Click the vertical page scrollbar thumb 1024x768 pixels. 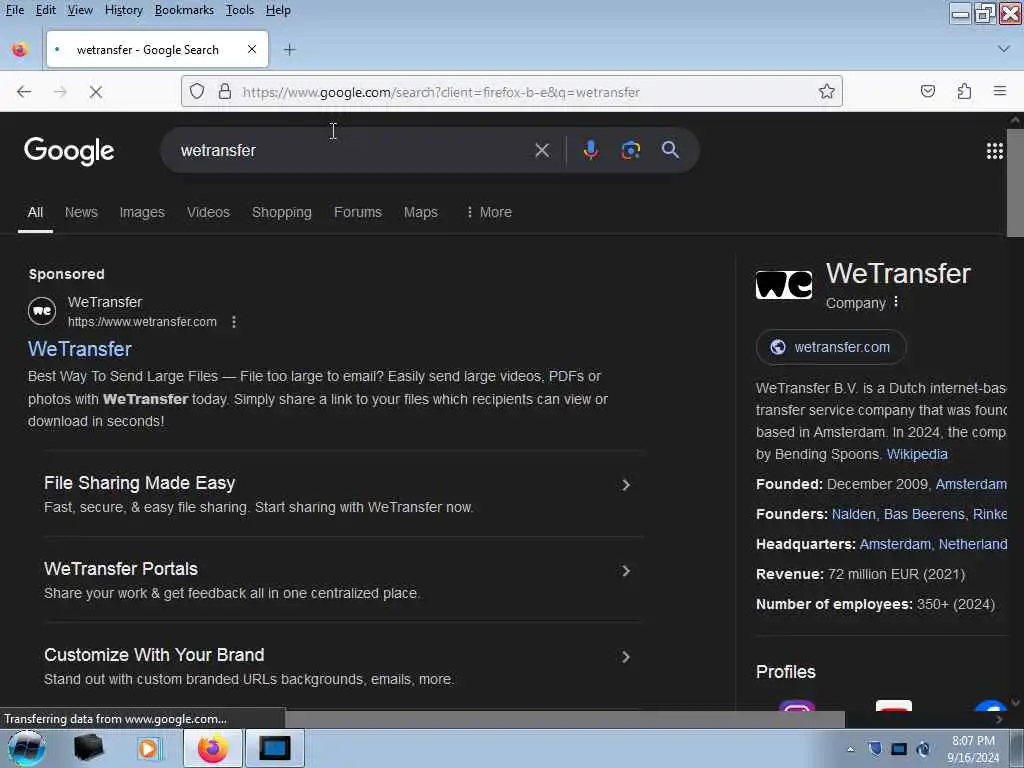[x=1015, y=183]
